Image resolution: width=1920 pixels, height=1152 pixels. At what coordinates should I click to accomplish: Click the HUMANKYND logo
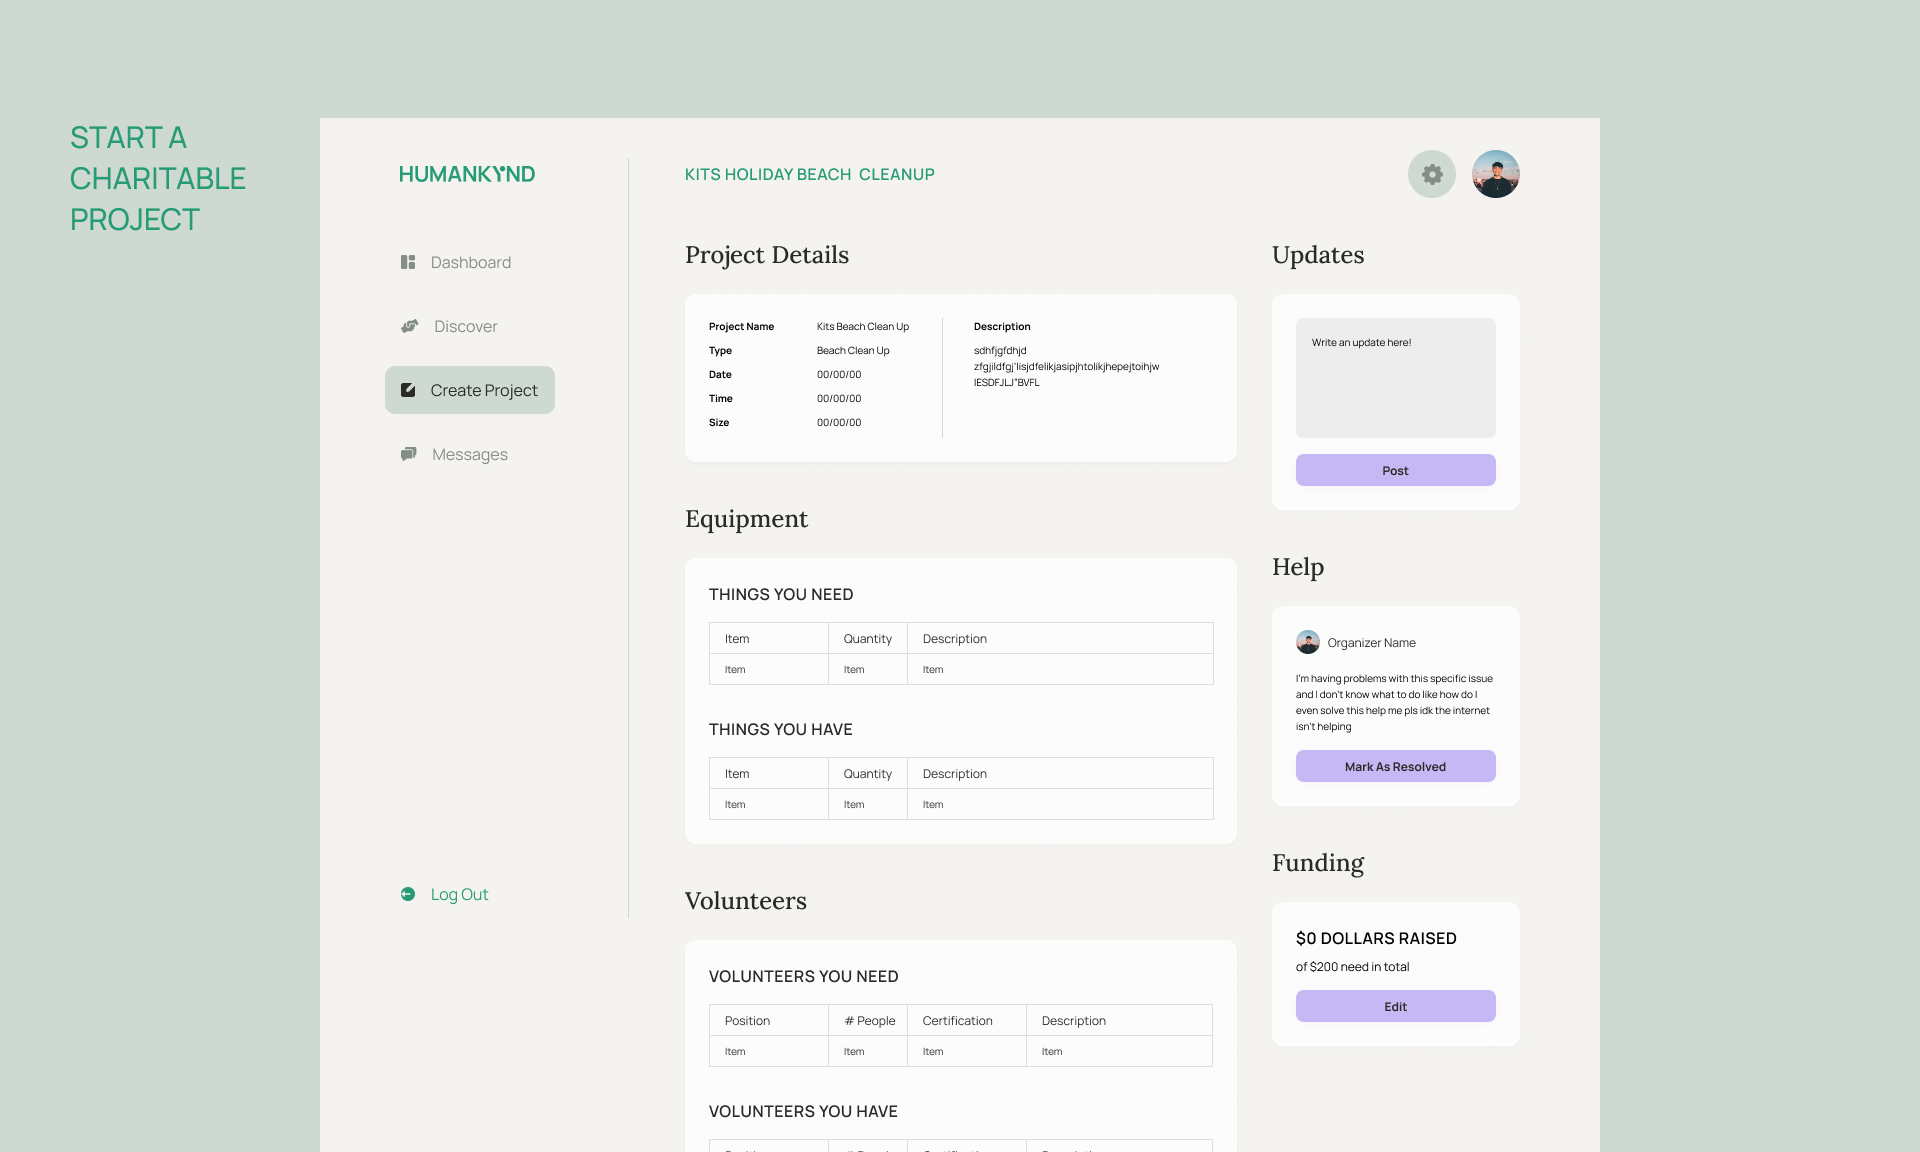(467, 174)
